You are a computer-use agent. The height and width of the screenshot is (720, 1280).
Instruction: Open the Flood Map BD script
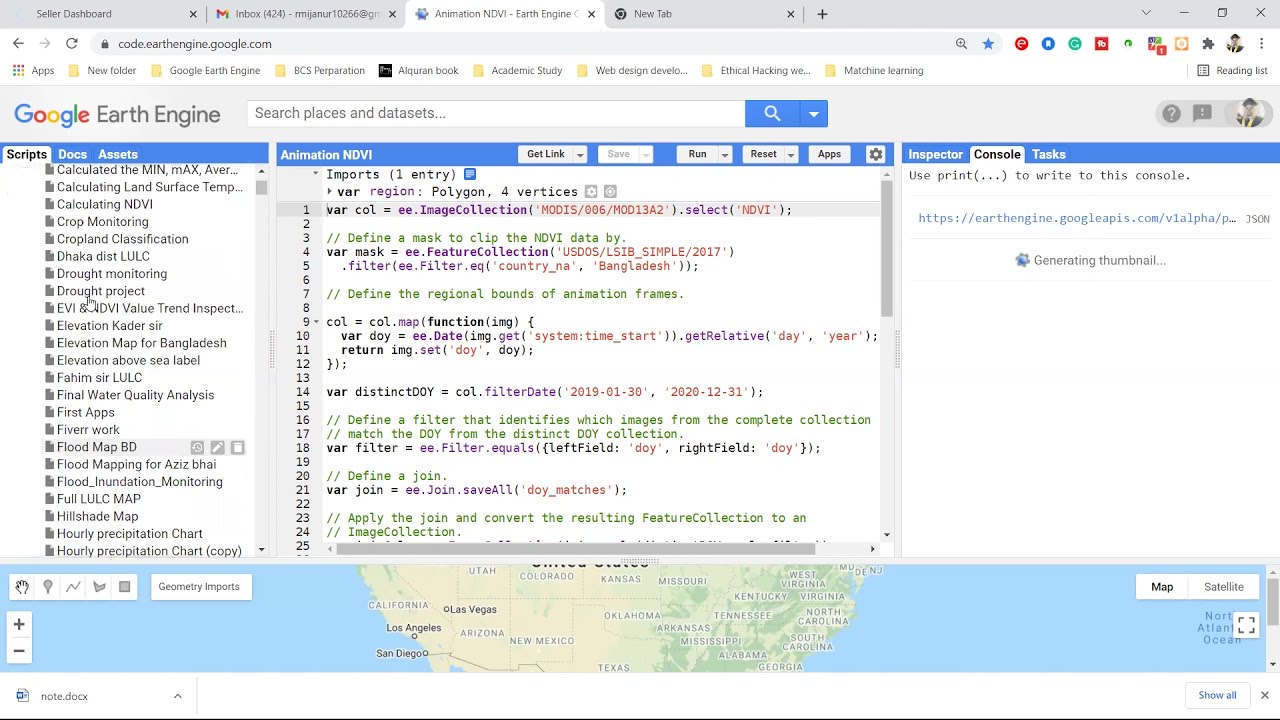97,447
